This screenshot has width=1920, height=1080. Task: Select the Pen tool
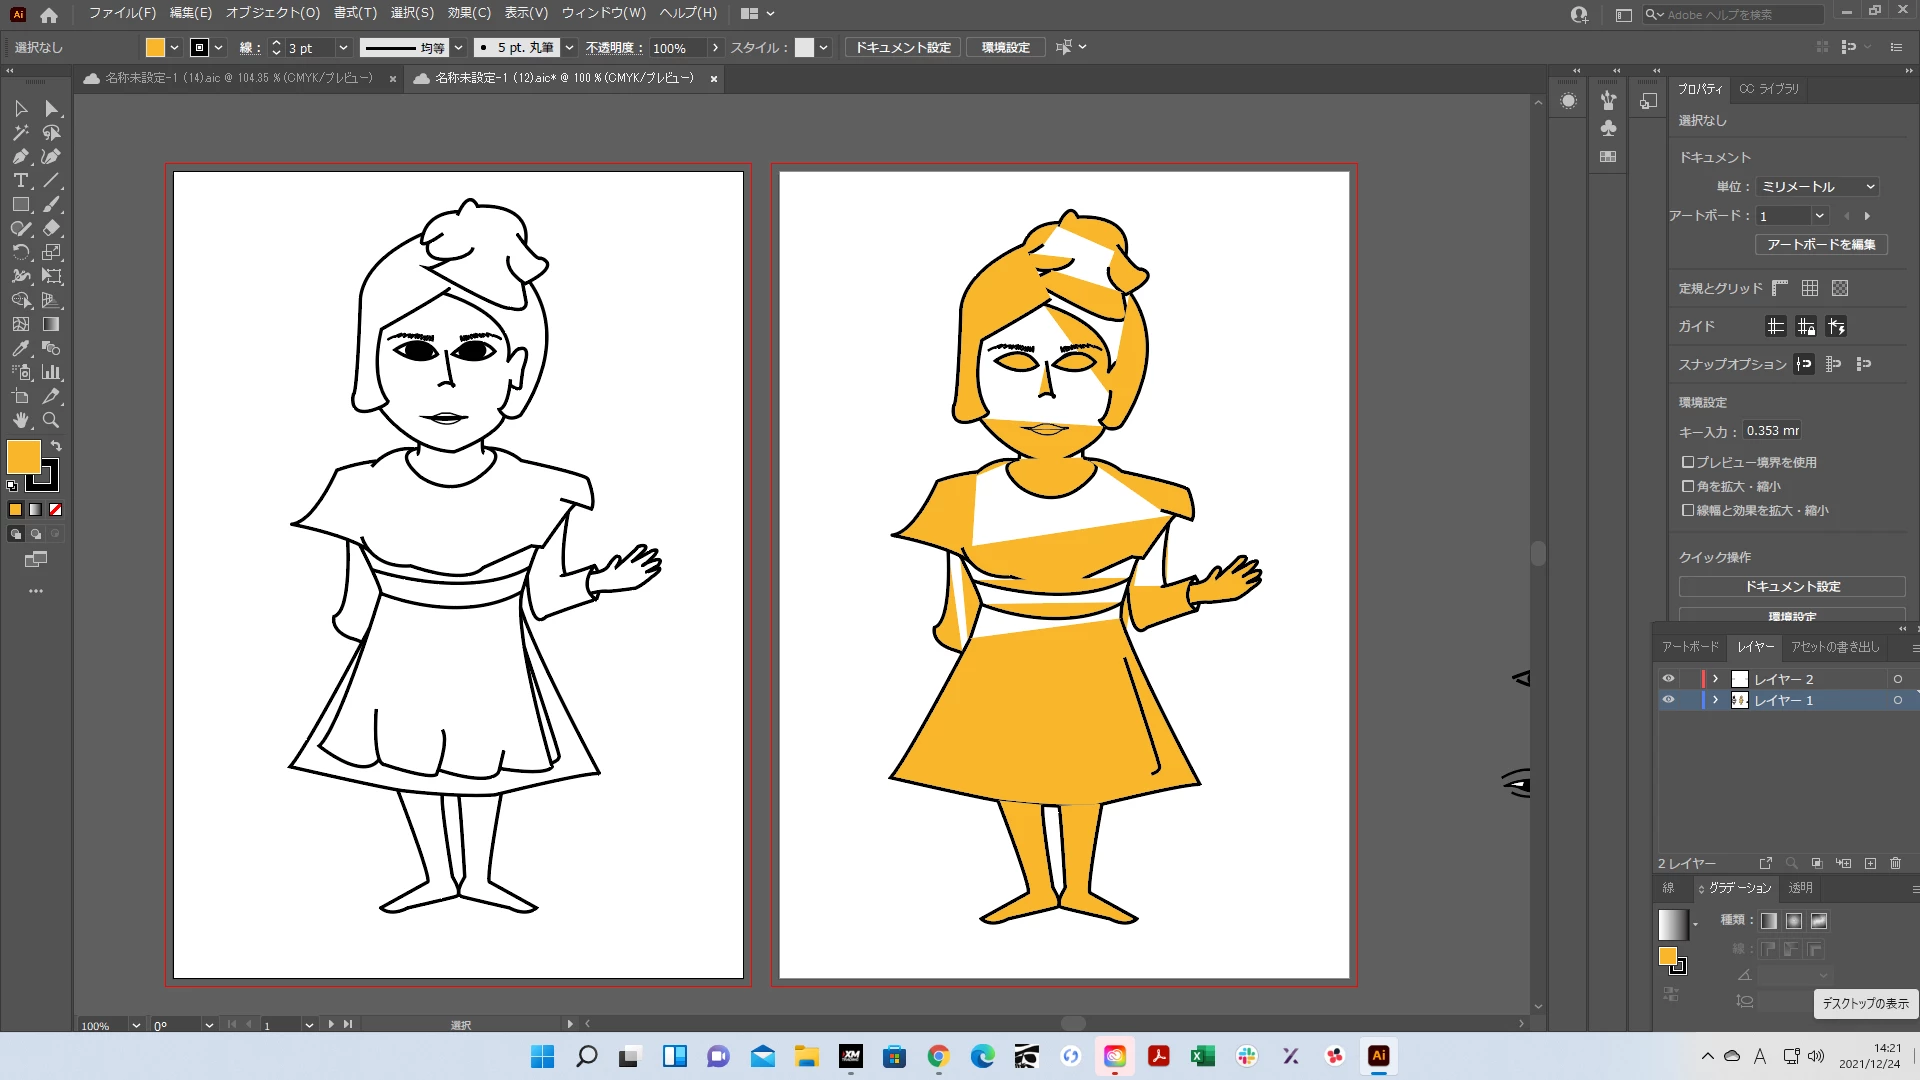click(x=20, y=156)
